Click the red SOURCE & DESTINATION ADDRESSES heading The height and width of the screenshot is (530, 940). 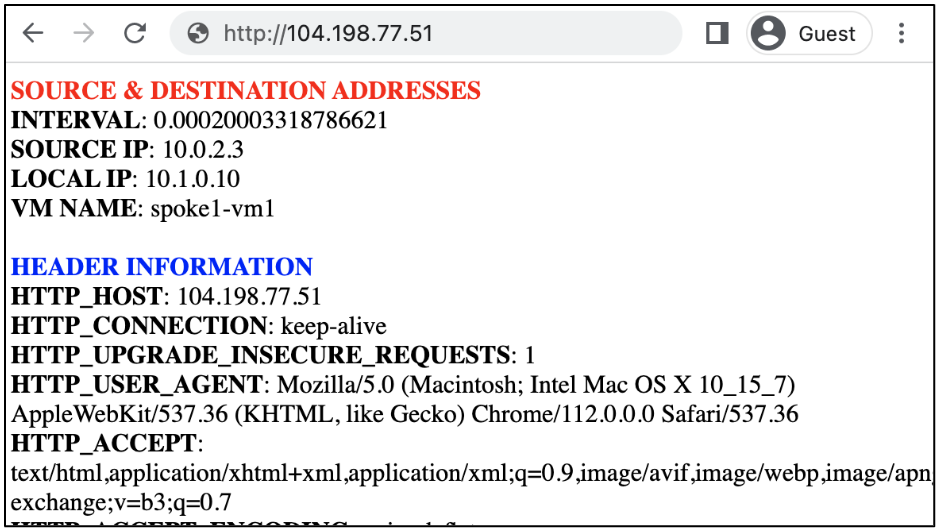tap(245, 91)
